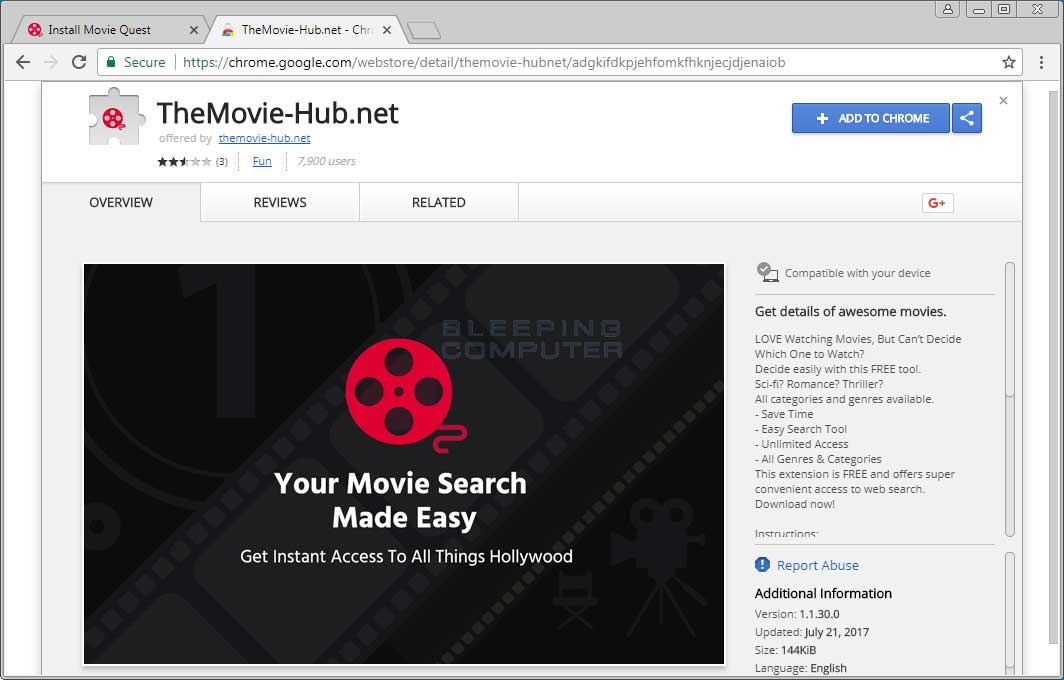
Task: Click the compatible device check icon
Action: [x=767, y=272]
